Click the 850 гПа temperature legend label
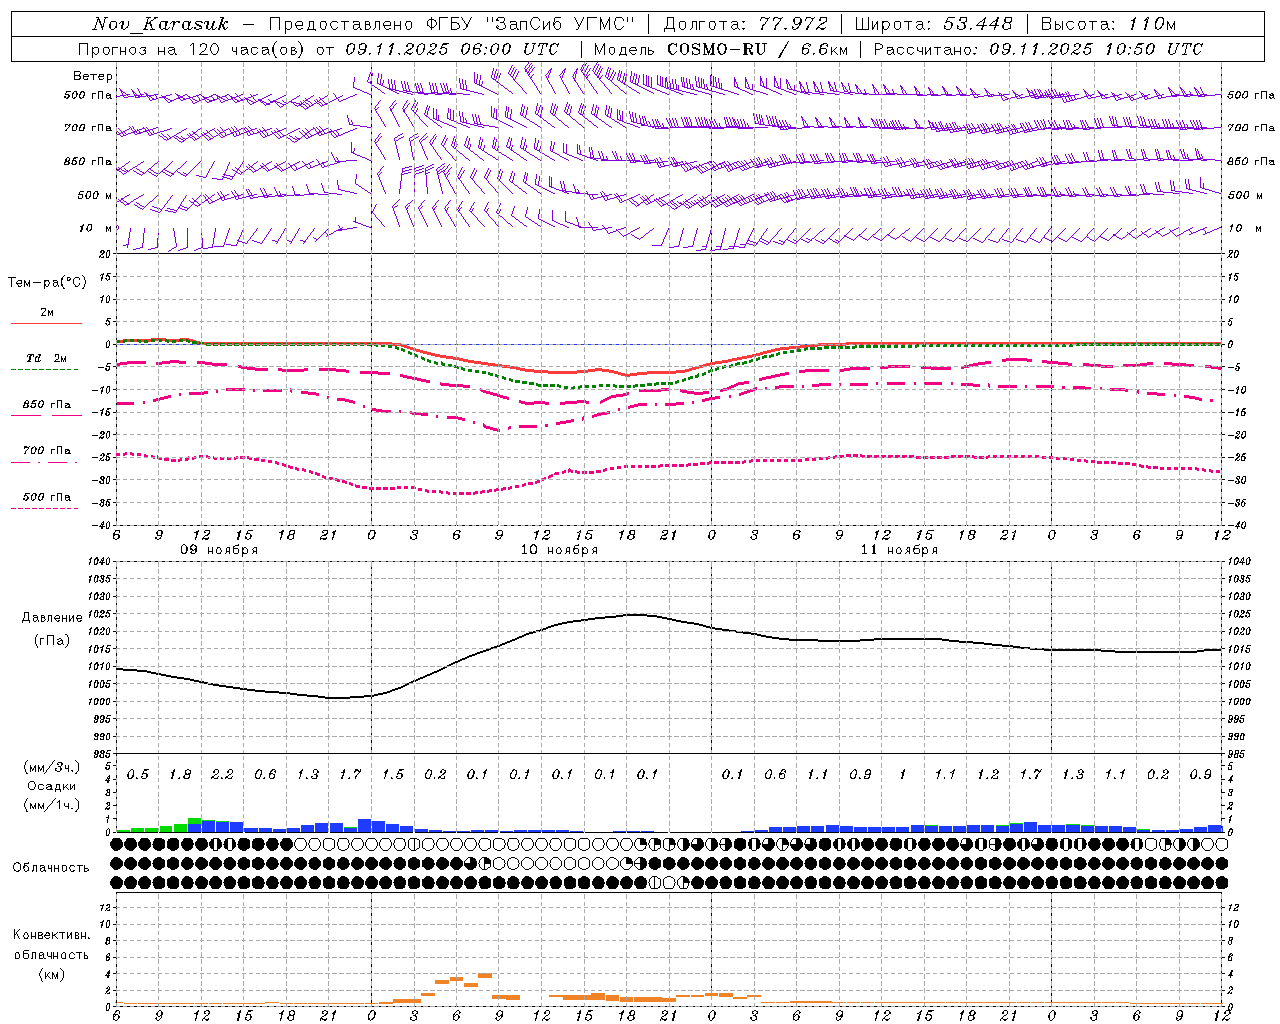The height and width of the screenshot is (1024, 1280). (47, 405)
